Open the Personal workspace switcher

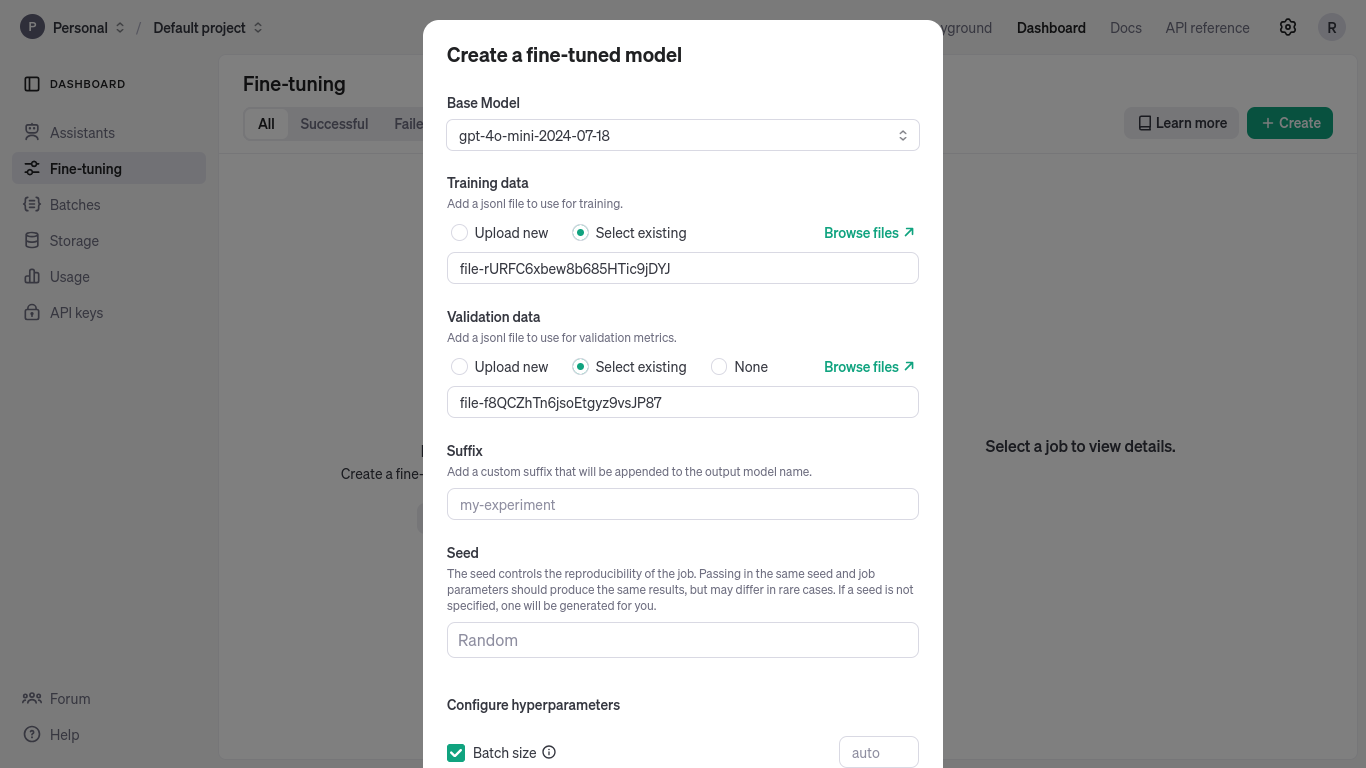[x=81, y=27]
